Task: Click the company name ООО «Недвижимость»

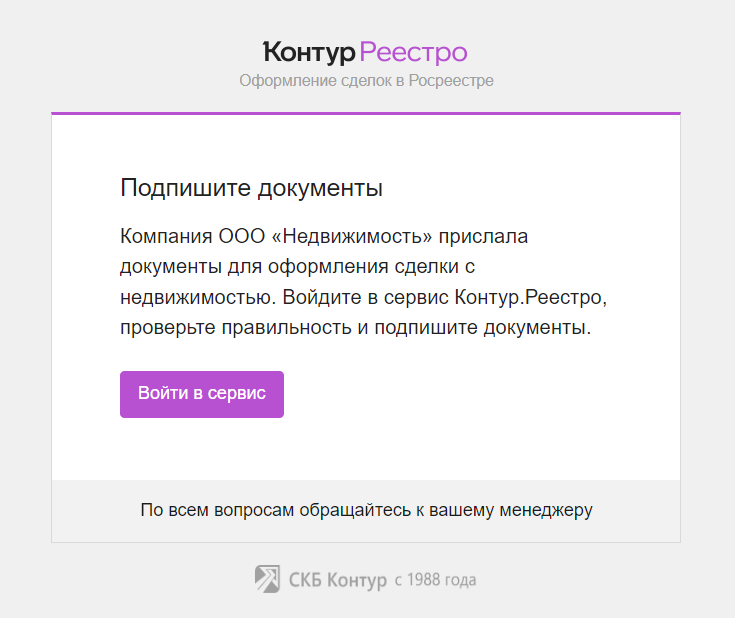Action: point(325,236)
